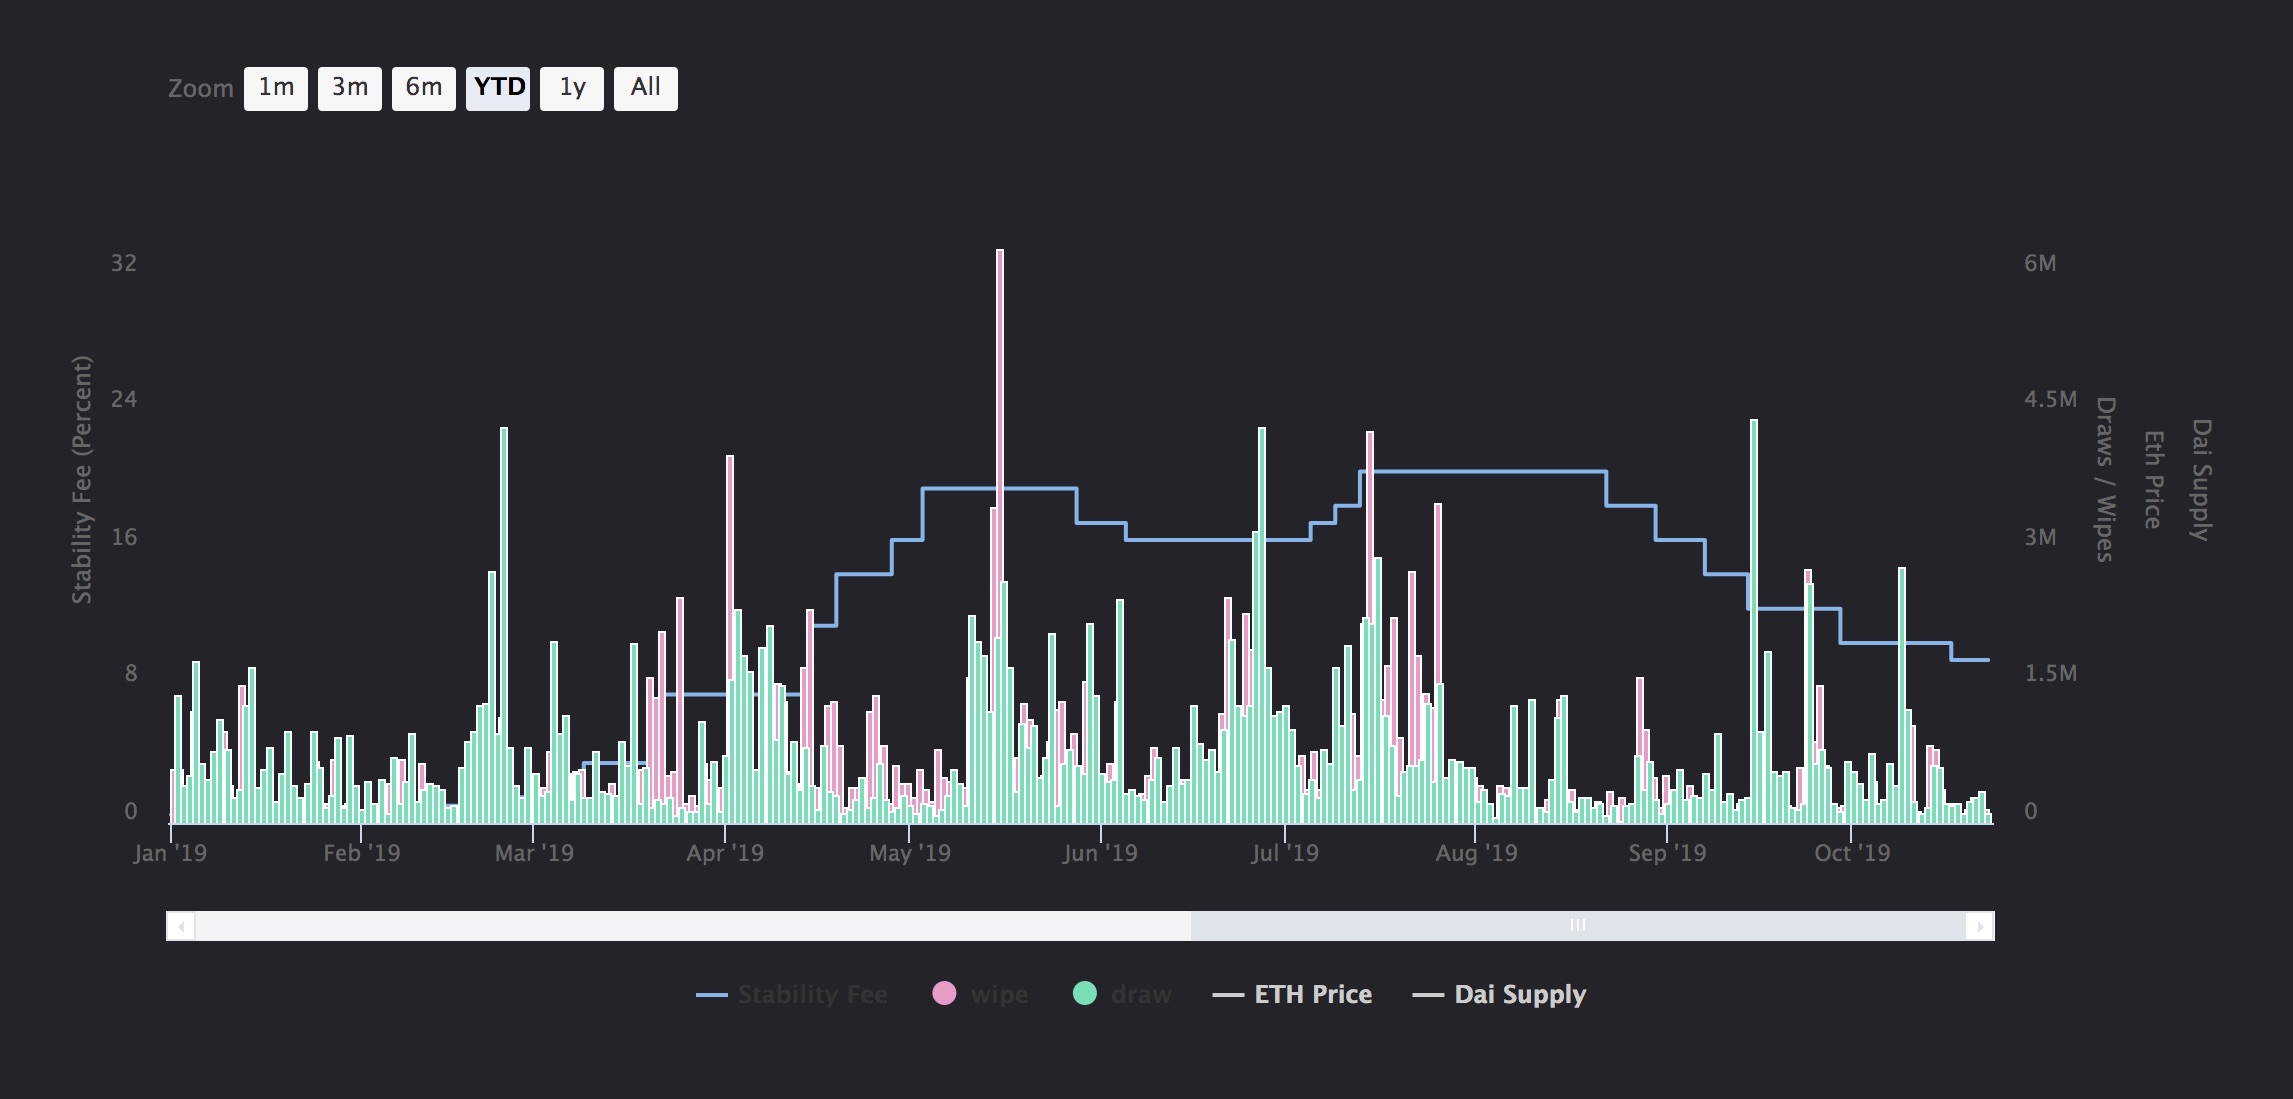Click the Draws / Wipes axis title
Screen dimensions: 2293x1099
[x=2105, y=480]
